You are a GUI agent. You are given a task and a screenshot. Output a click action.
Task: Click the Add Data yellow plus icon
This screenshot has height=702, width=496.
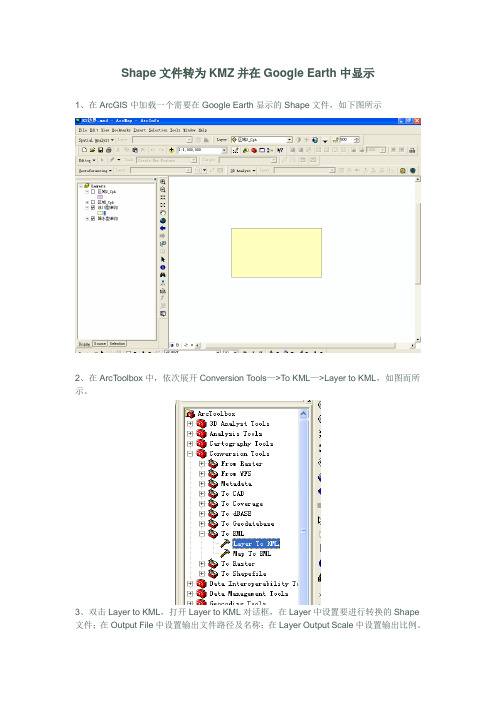tap(171, 150)
